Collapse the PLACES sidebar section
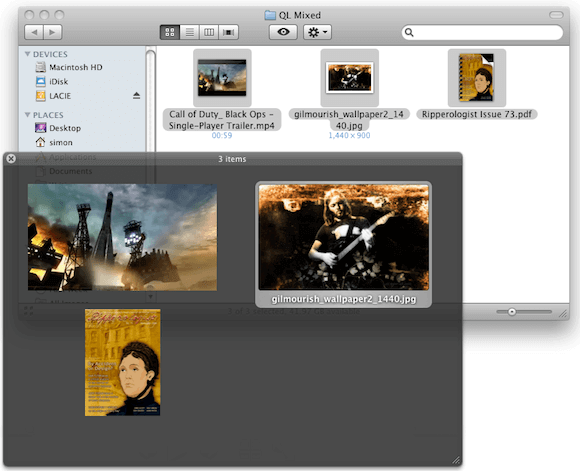Screen dimensions: 580x471 pyautogui.click(x=27, y=115)
